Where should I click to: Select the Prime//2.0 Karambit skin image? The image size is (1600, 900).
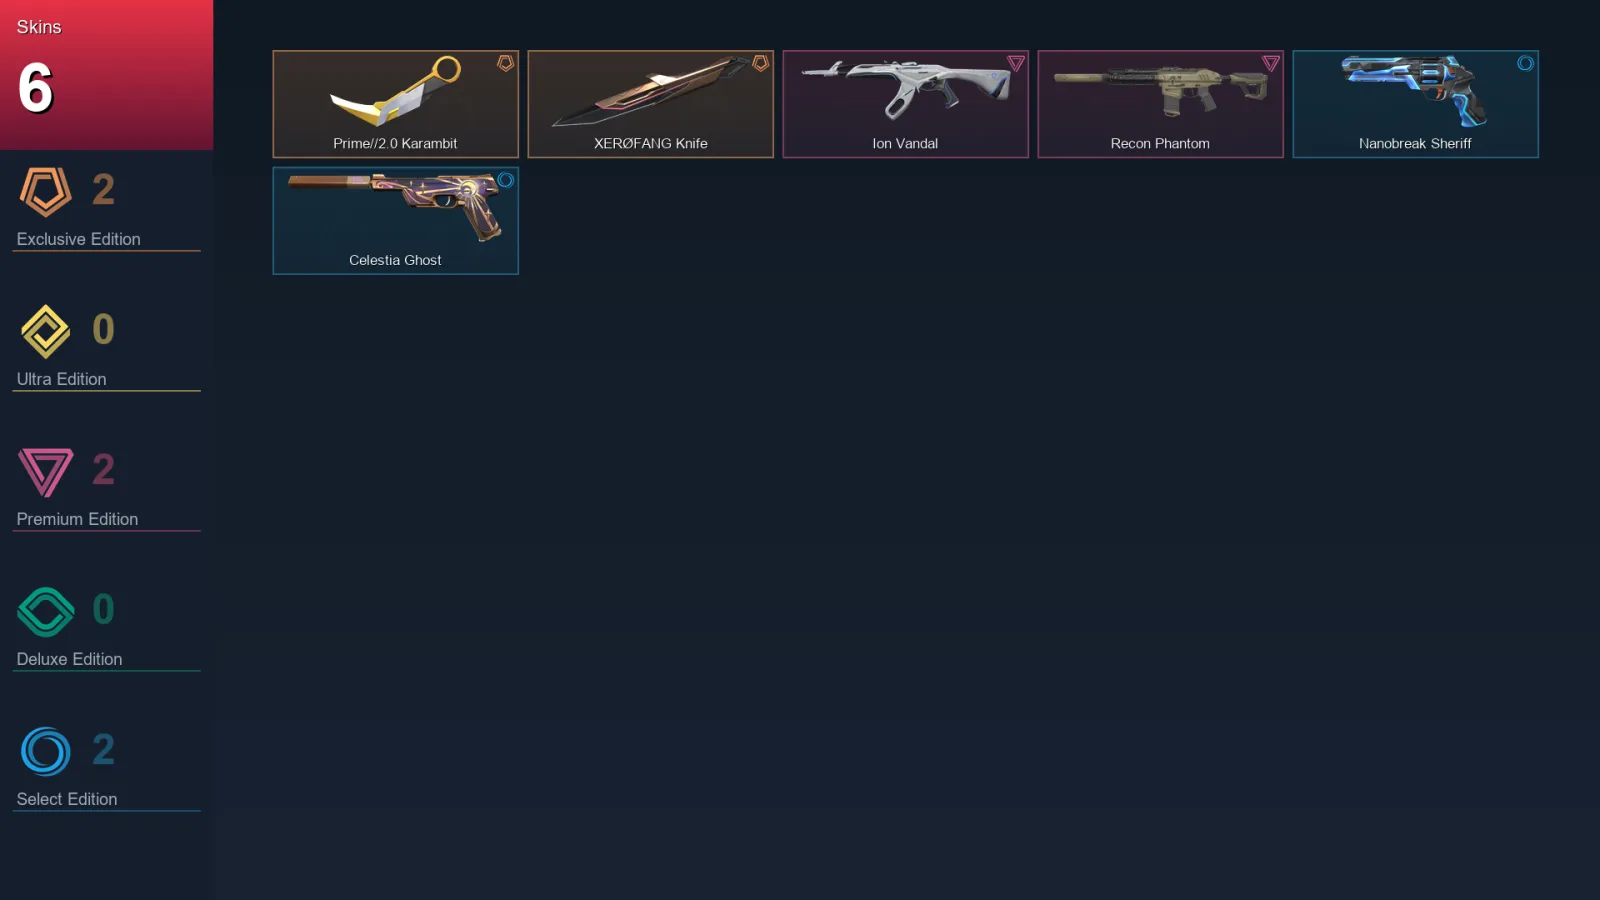(395, 92)
